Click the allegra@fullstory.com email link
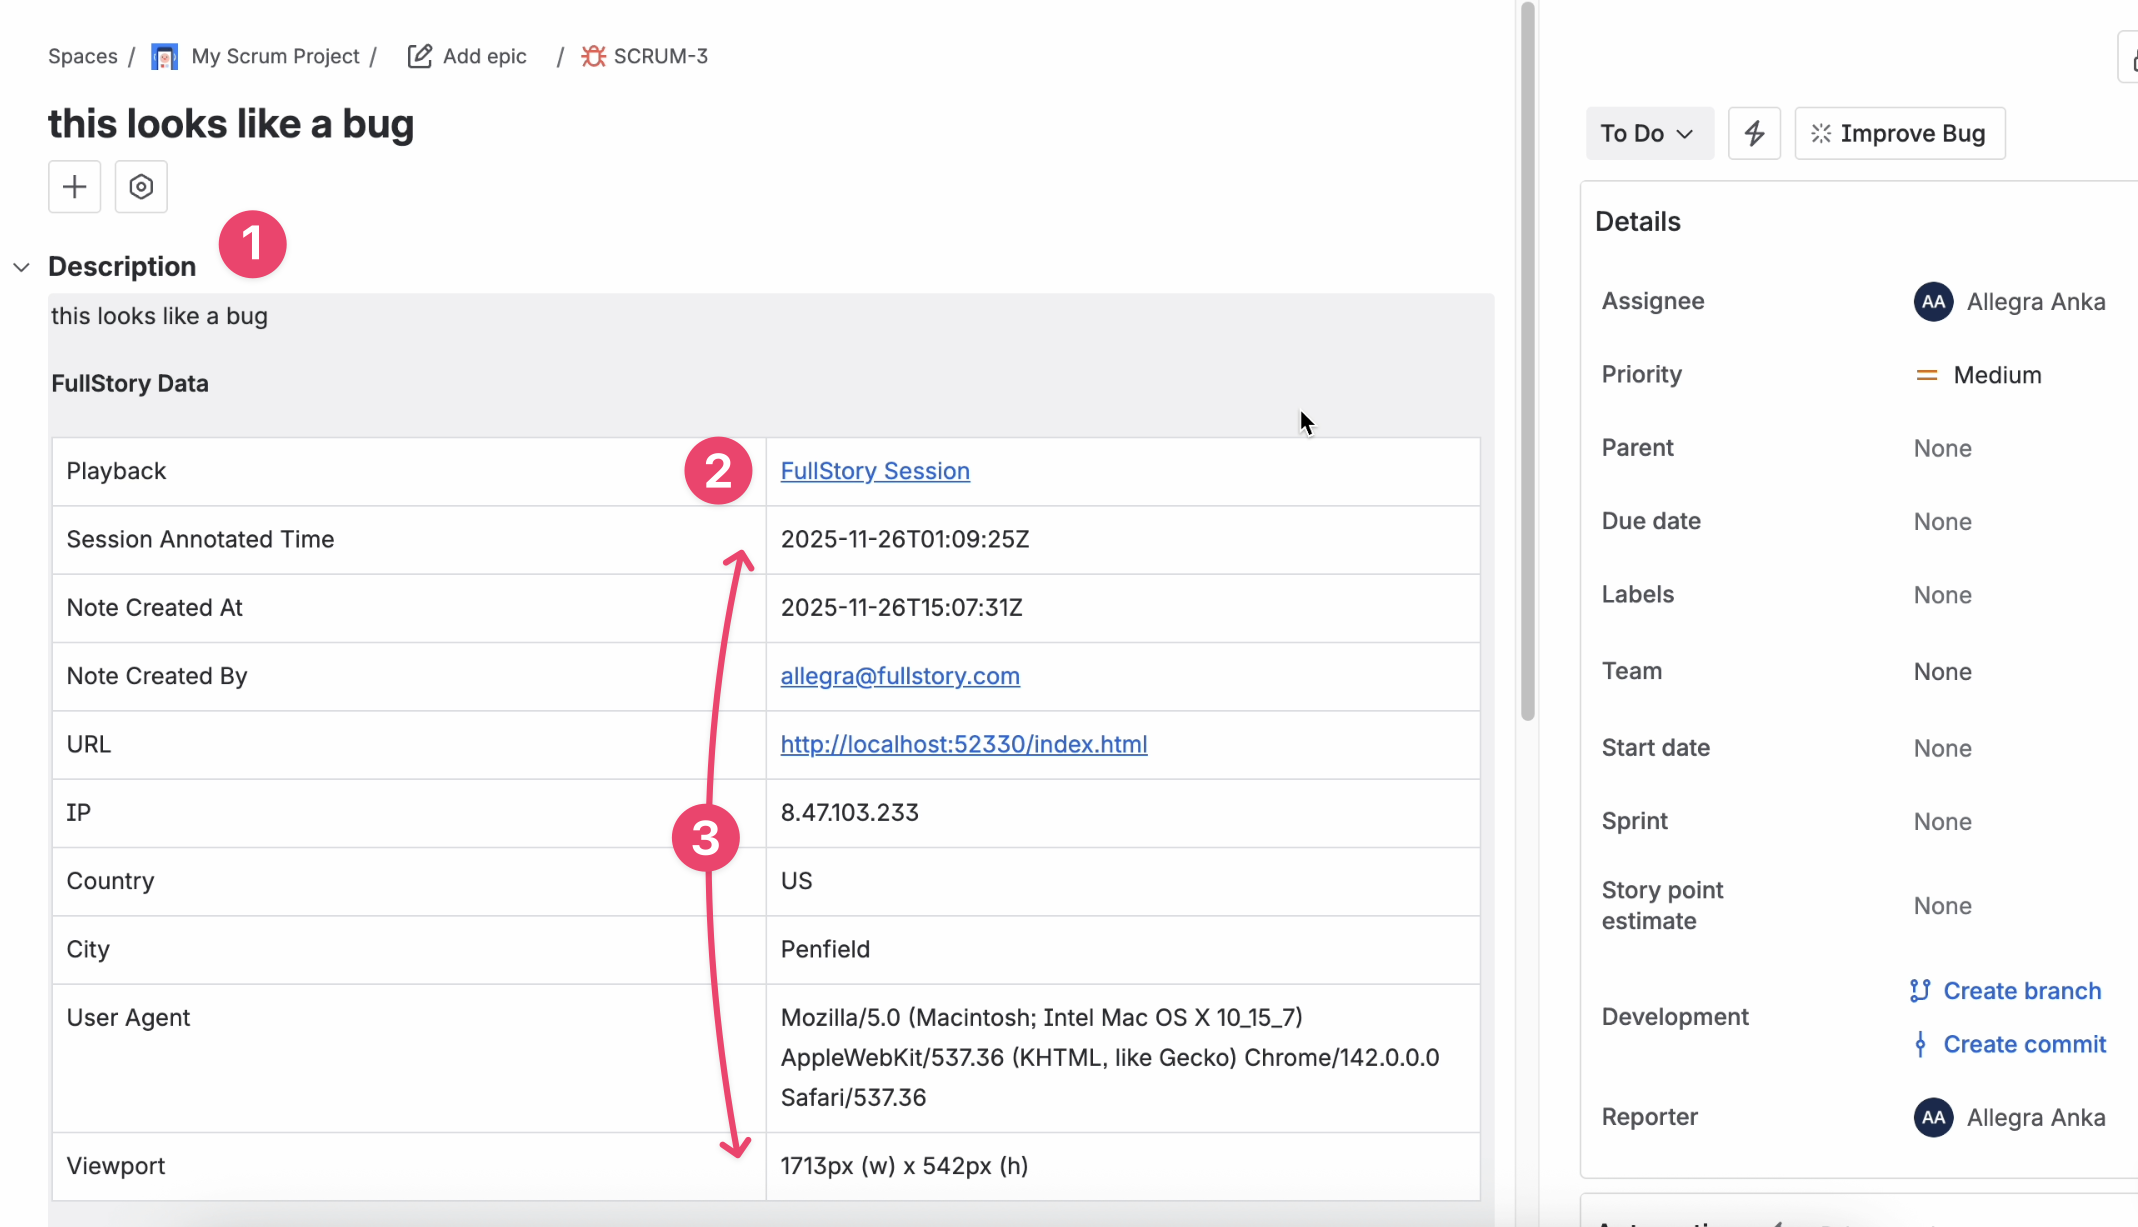The width and height of the screenshot is (2138, 1227). (899, 675)
